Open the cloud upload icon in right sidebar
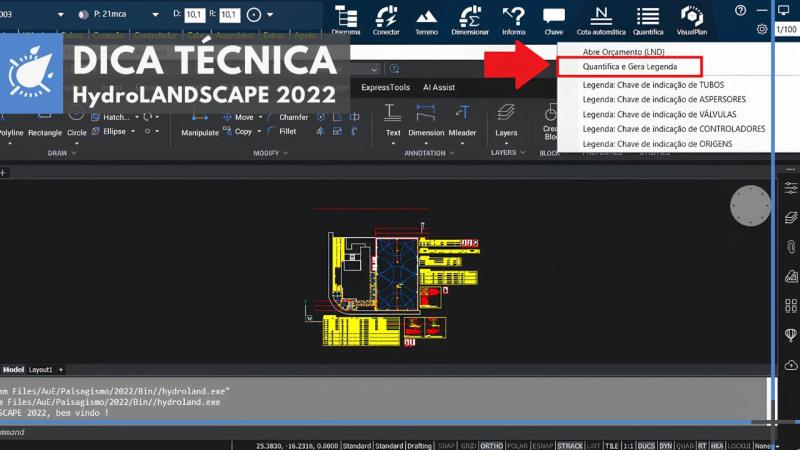Image resolution: width=800 pixels, height=450 pixels. point(791,365)
